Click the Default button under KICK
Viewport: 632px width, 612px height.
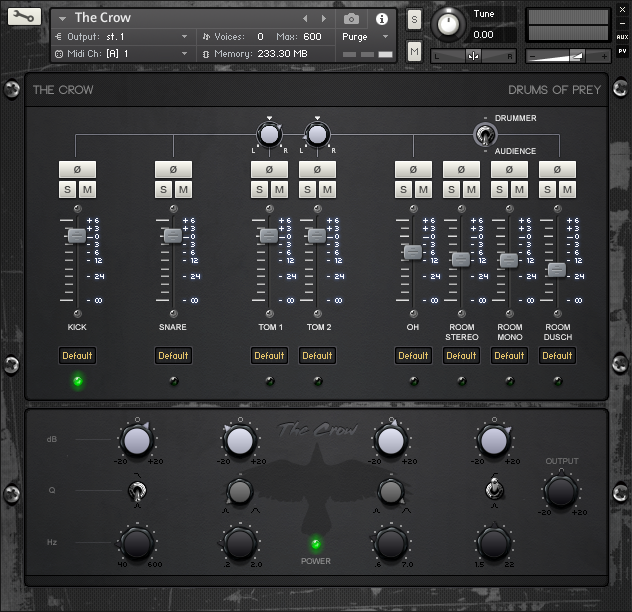tap(77, 355)
